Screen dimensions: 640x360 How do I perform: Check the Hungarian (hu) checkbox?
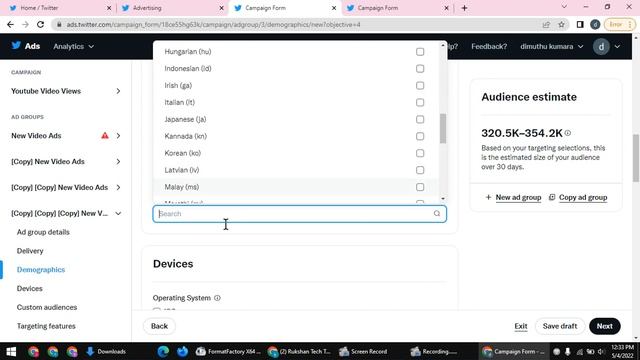pos(420,52)
